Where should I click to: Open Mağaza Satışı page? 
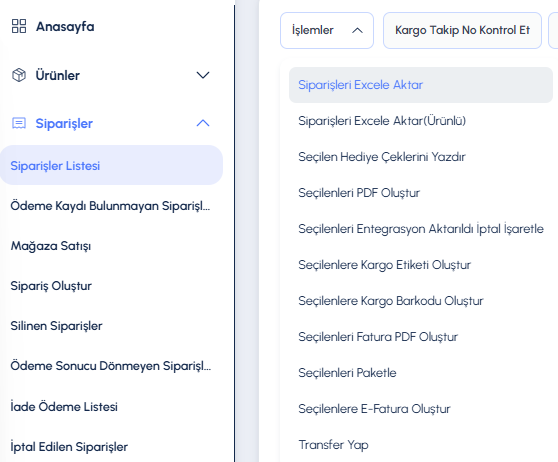[x=51, y=246]
